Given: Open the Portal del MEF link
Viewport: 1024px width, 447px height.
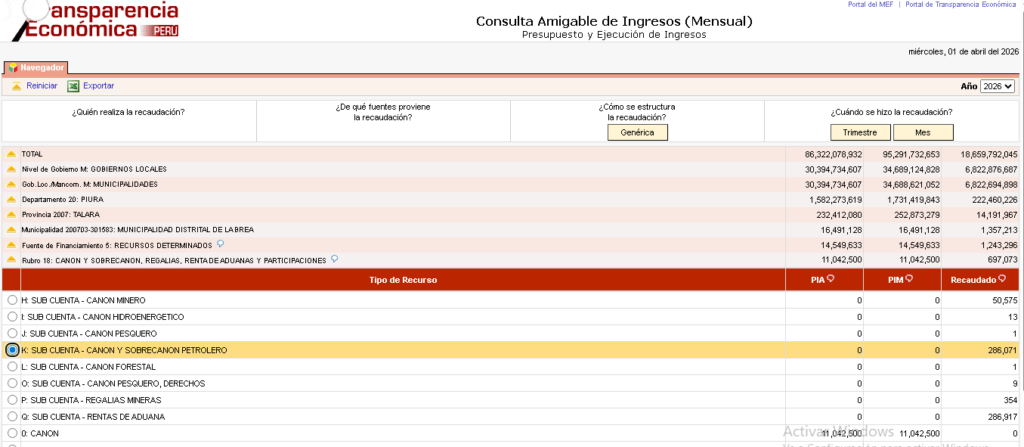Looking at the screenshot, I should coord(868,5).
